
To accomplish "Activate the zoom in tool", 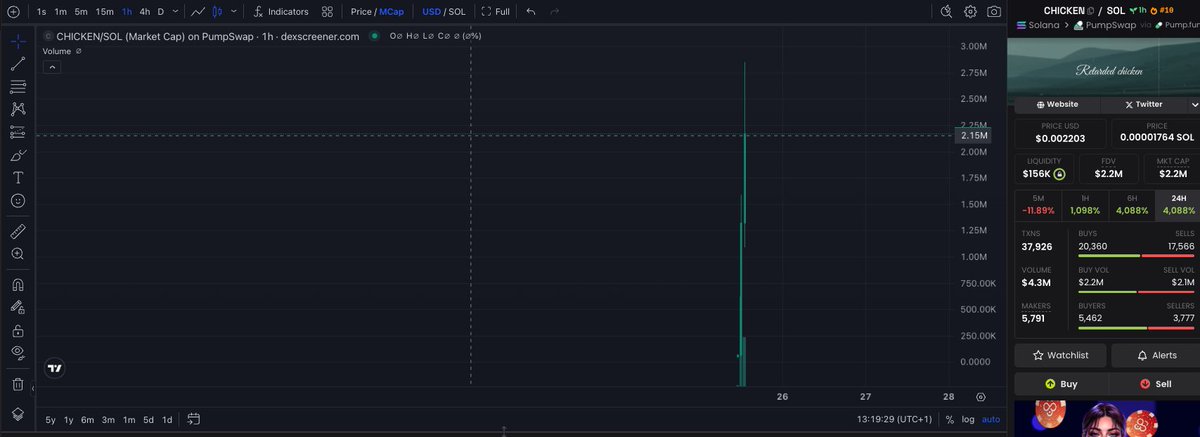I will tap(18, 254).
